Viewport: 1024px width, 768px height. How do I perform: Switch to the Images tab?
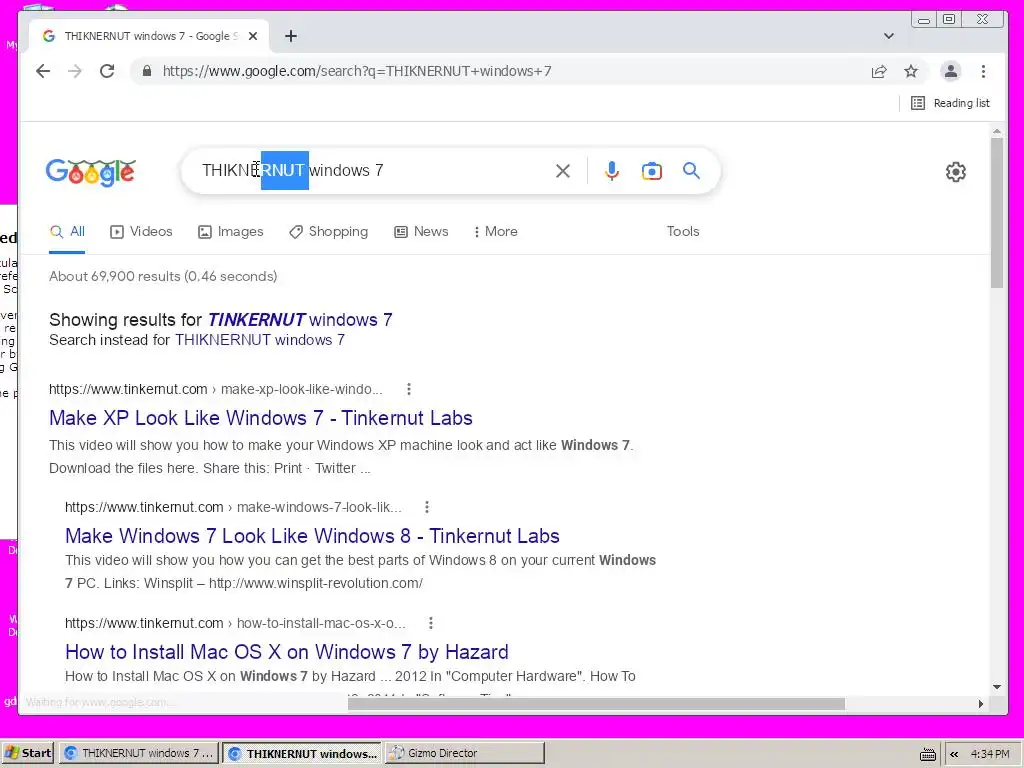pos(231,232)
